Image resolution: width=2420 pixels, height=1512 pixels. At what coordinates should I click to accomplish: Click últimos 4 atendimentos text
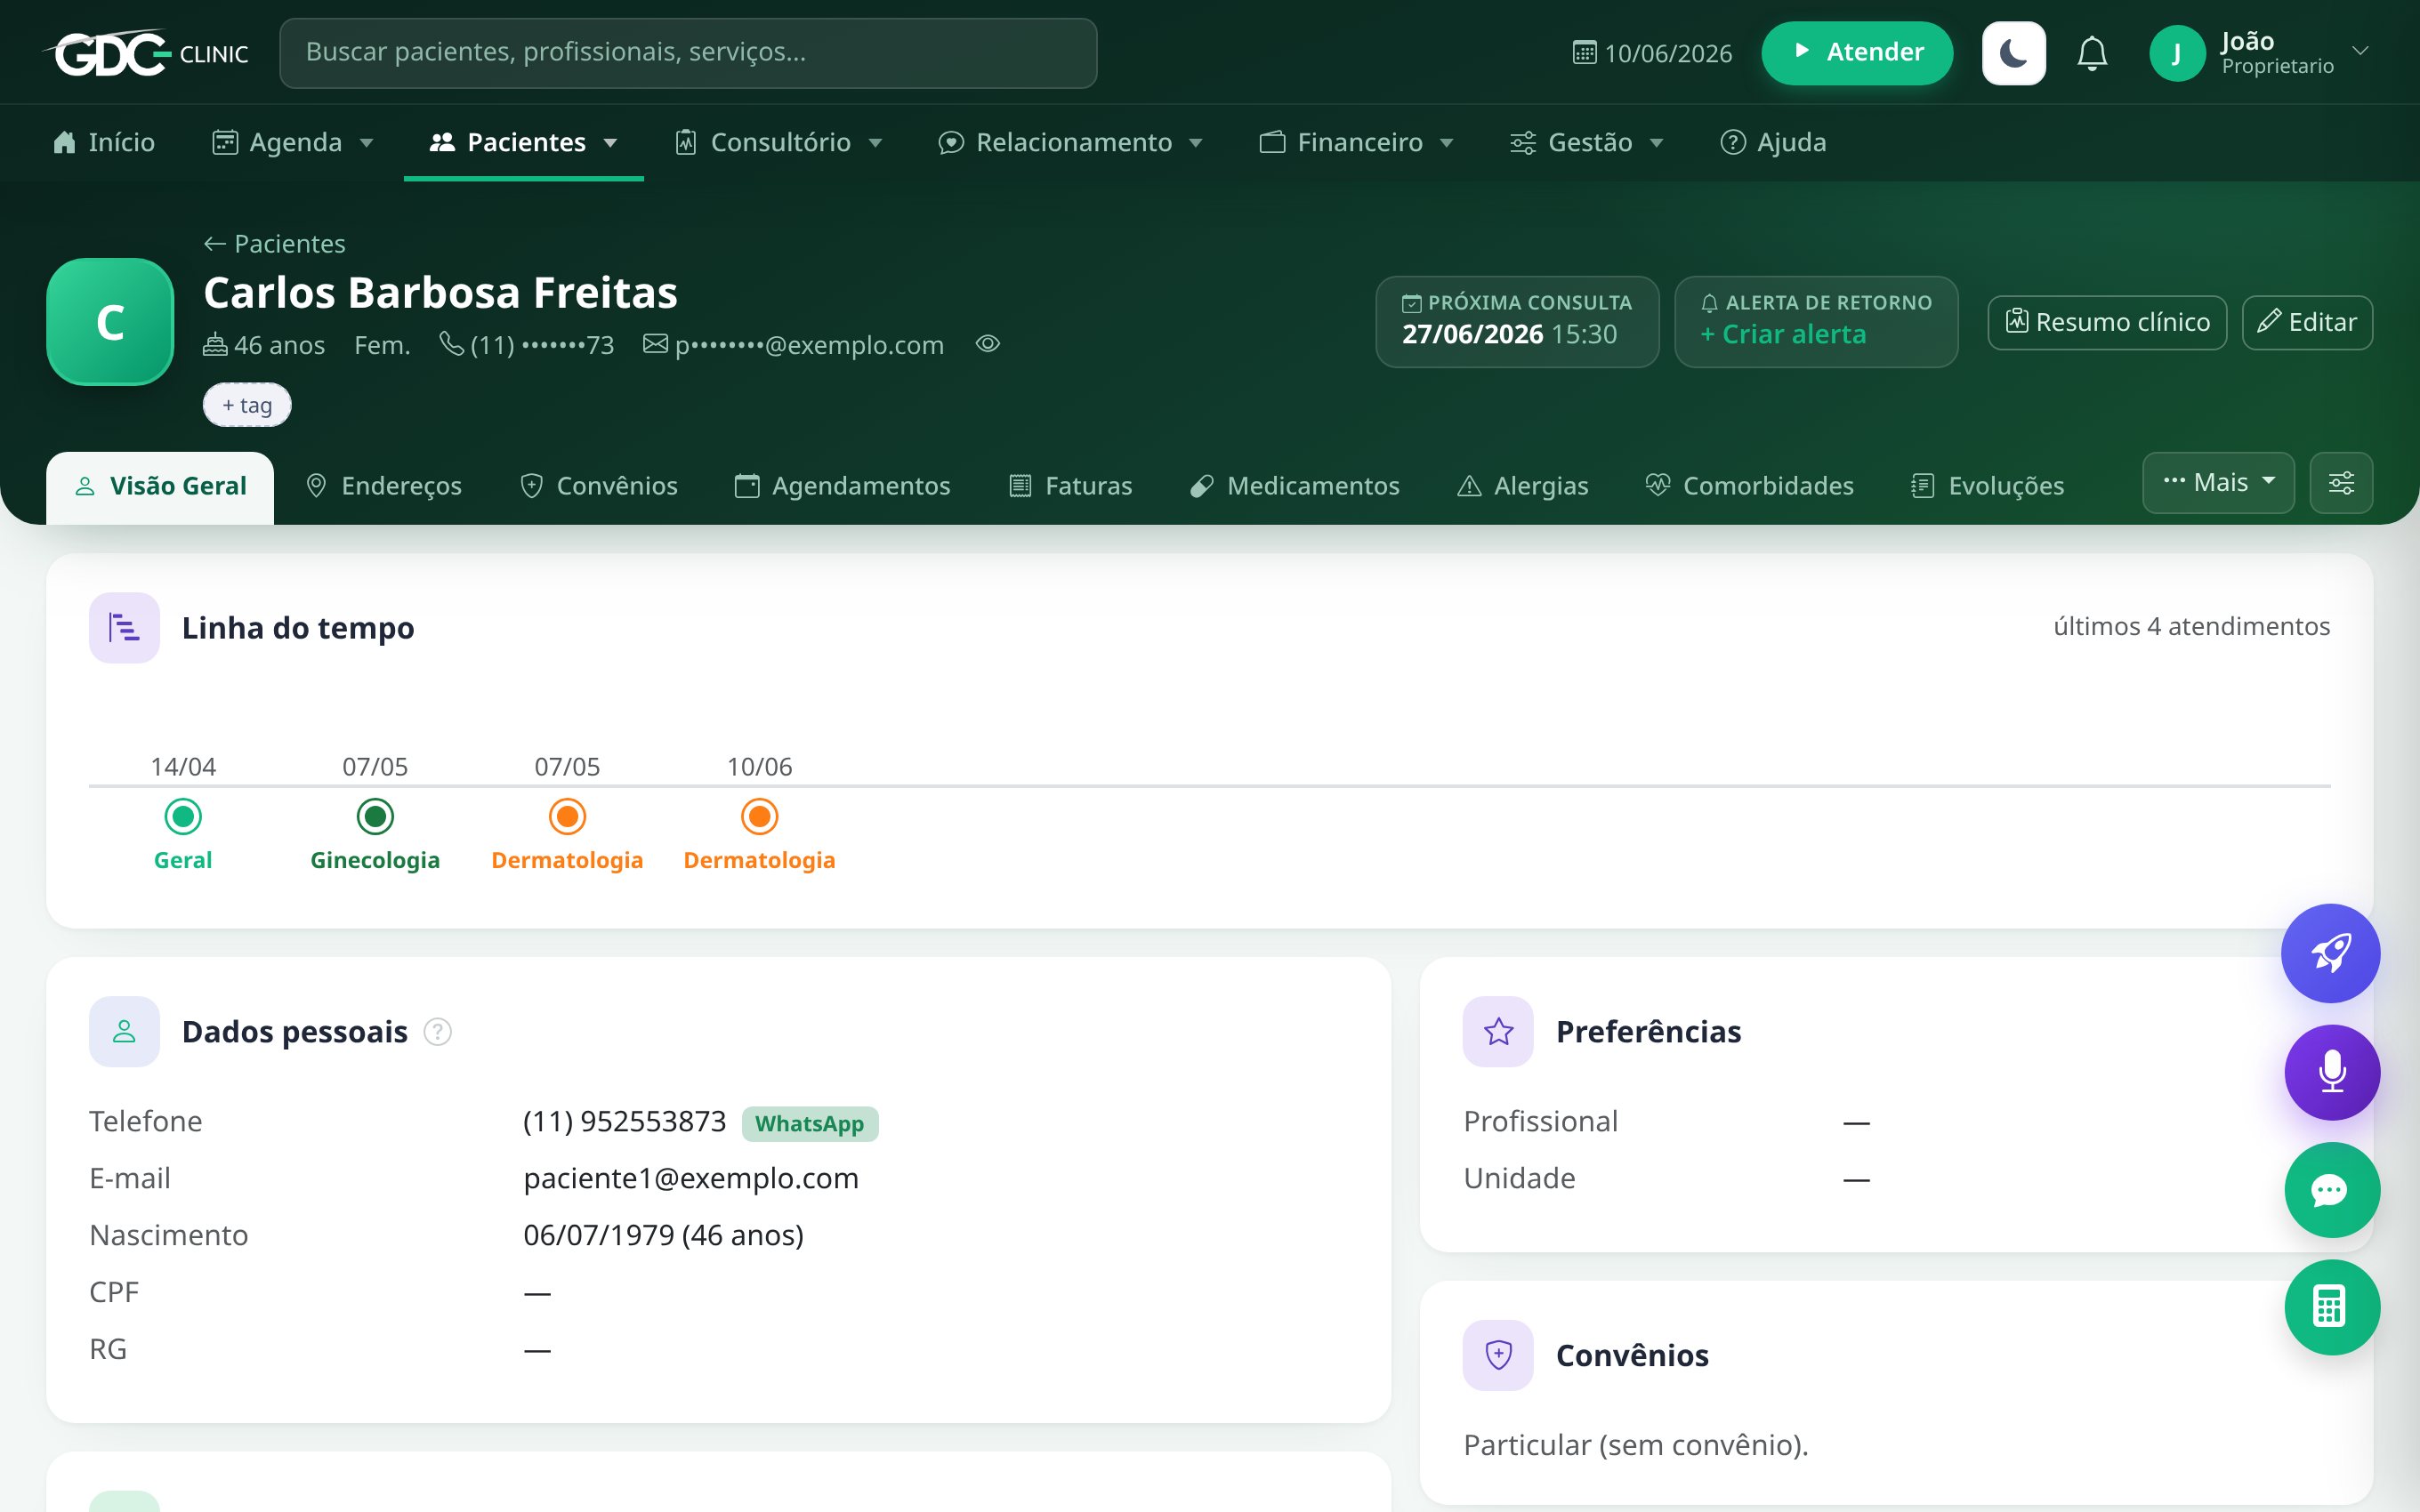[2191, 626]
